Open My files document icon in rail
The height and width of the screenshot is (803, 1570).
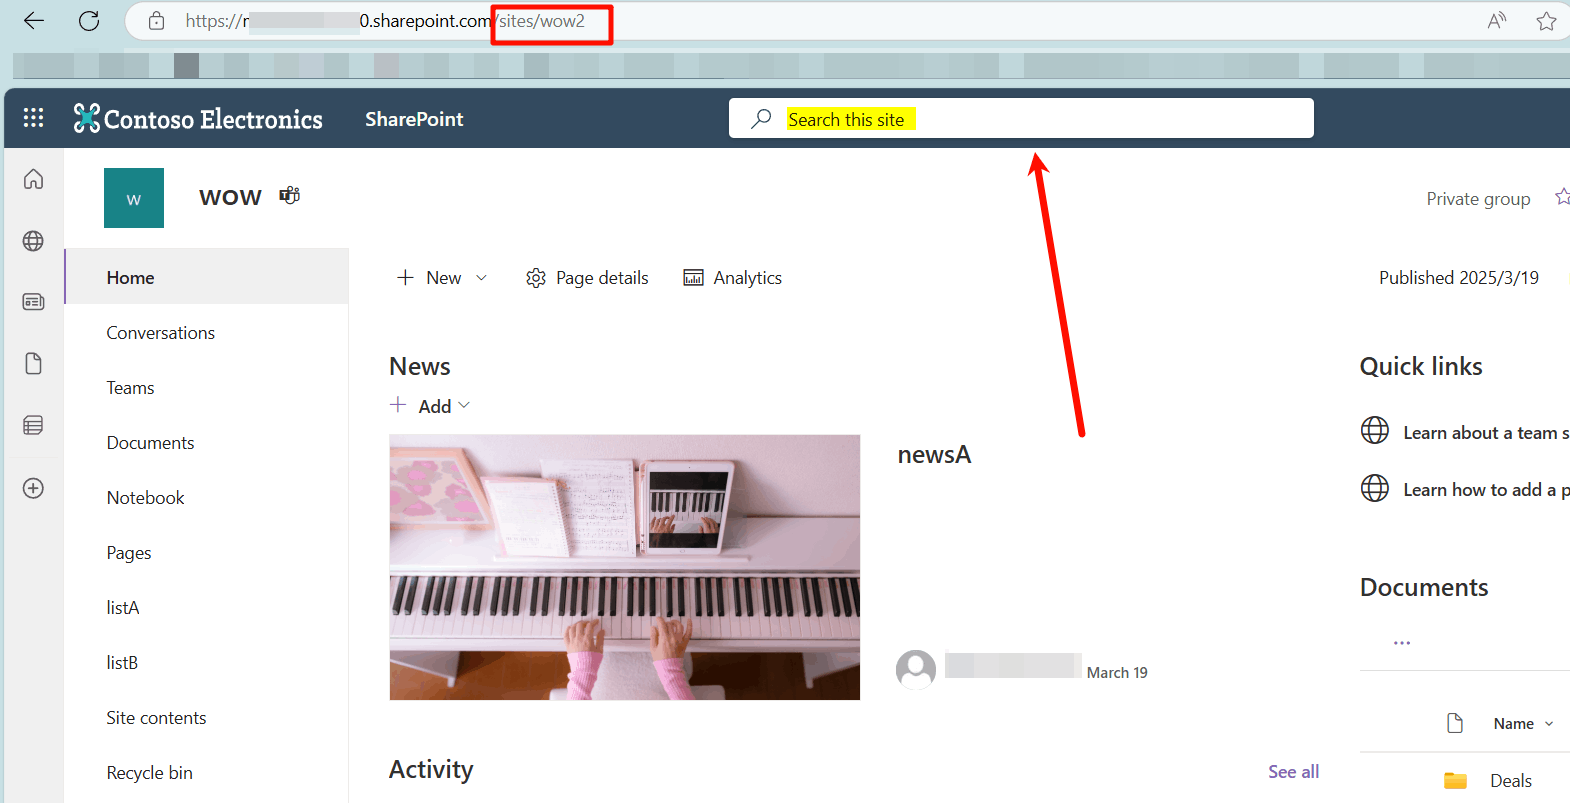click(33, 363)
